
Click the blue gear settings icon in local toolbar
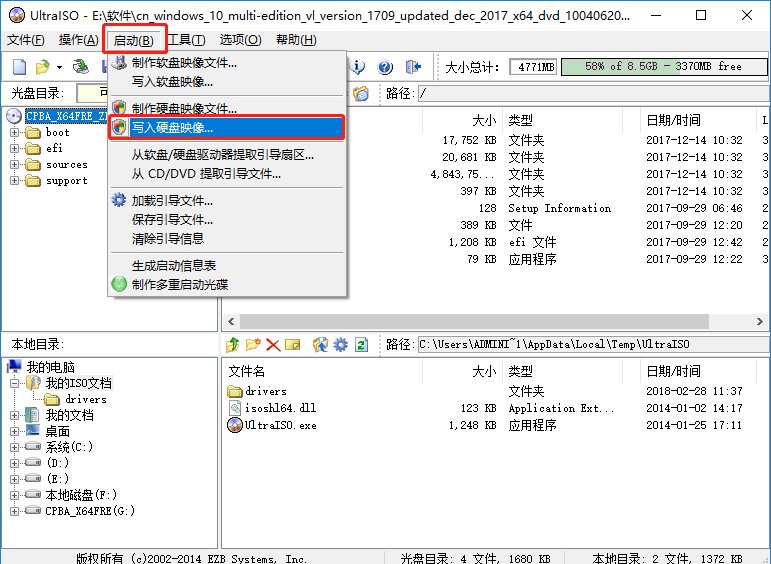[x=340, y=345]
